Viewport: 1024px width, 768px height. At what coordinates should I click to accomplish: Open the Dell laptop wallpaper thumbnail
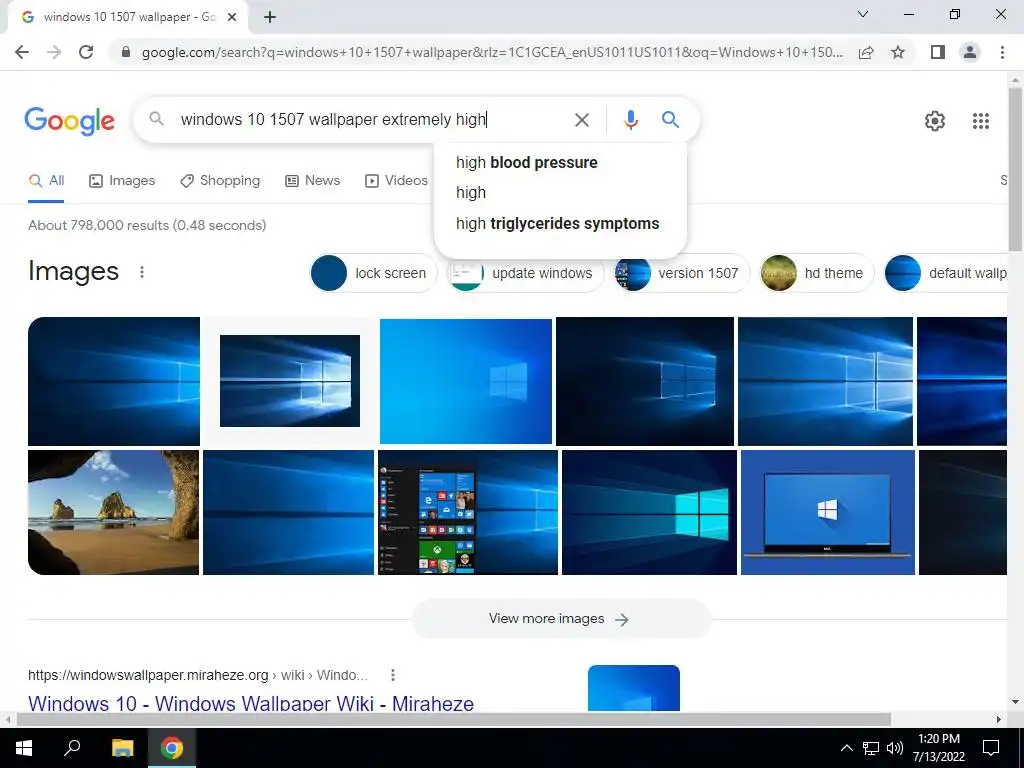[x=827, y=513]
